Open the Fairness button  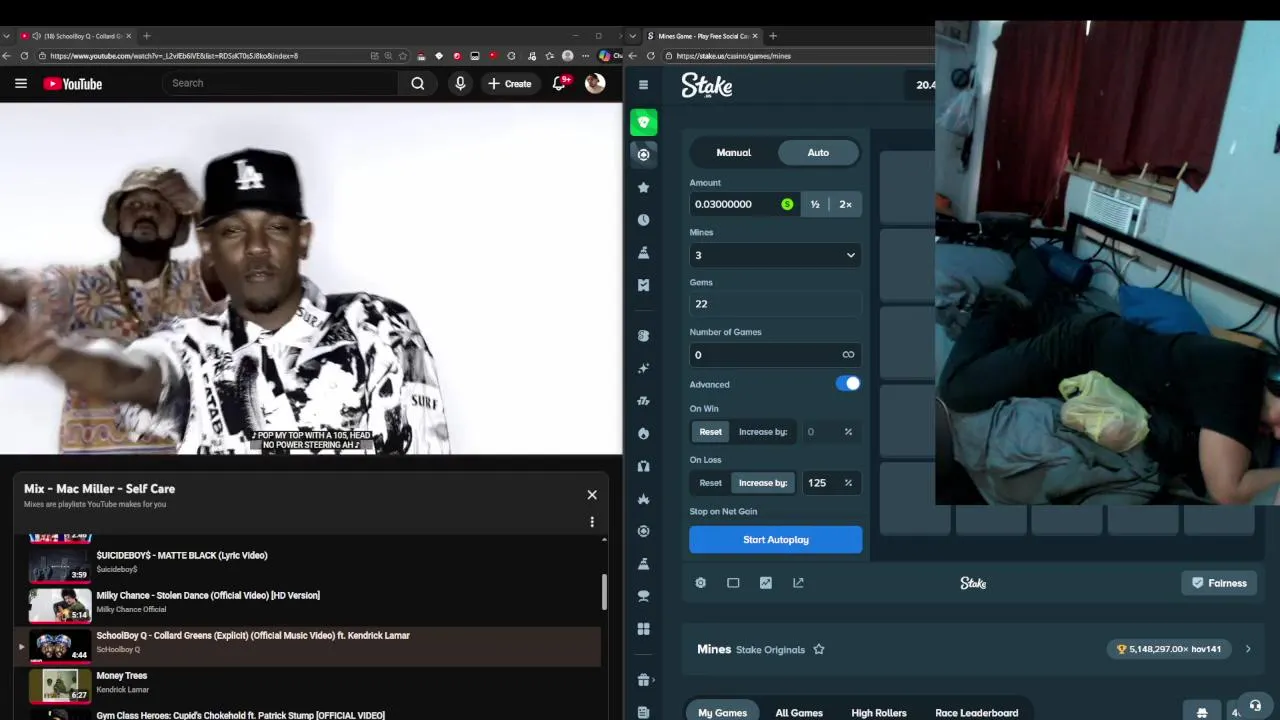pos(1219,583)
